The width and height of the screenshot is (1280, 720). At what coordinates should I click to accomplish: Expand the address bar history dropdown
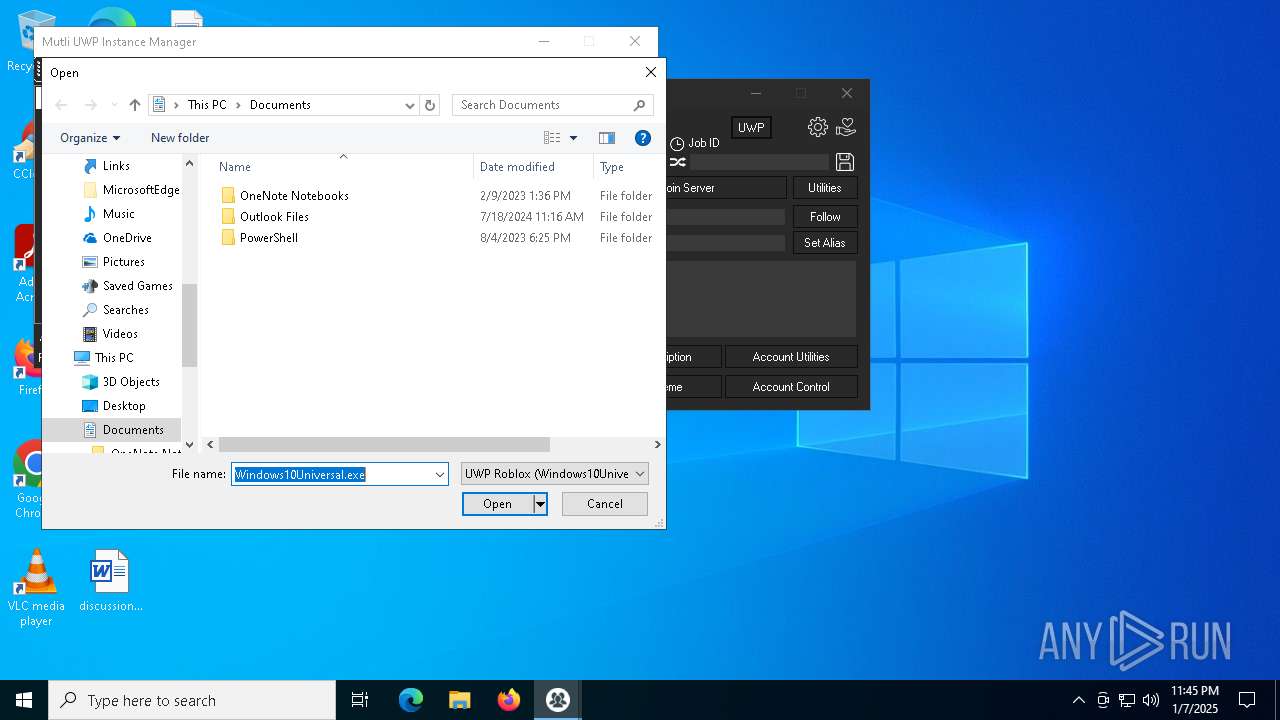pyautogui.click(x=409, y=105)
